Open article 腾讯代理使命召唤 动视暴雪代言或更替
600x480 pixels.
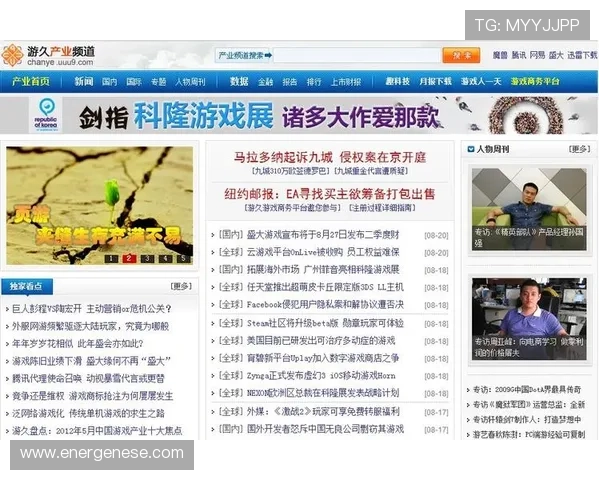coord(88,379)
